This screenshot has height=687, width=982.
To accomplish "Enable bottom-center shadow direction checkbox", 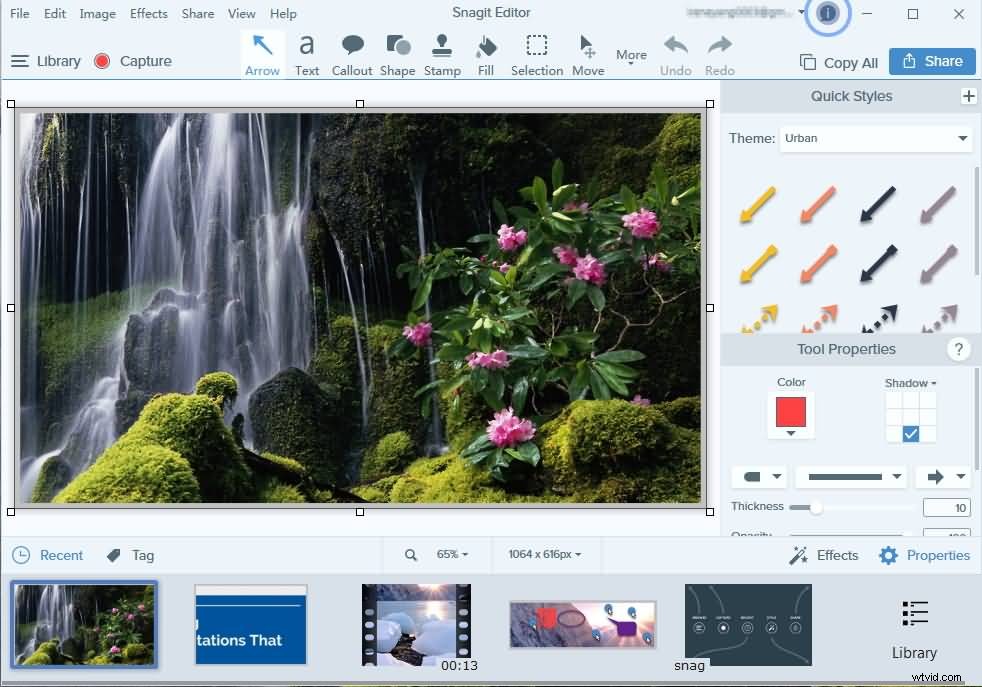I will pyautogui.click(x=910, y=433).
